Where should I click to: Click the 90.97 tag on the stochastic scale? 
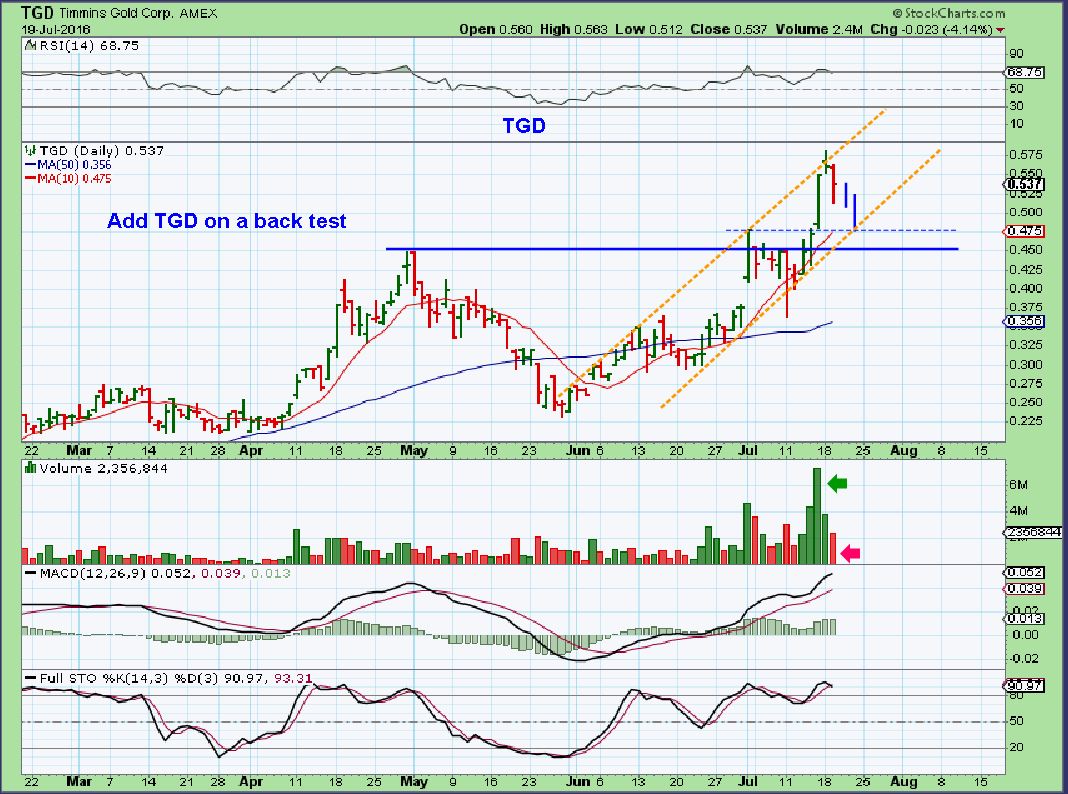coord(1024,685)
